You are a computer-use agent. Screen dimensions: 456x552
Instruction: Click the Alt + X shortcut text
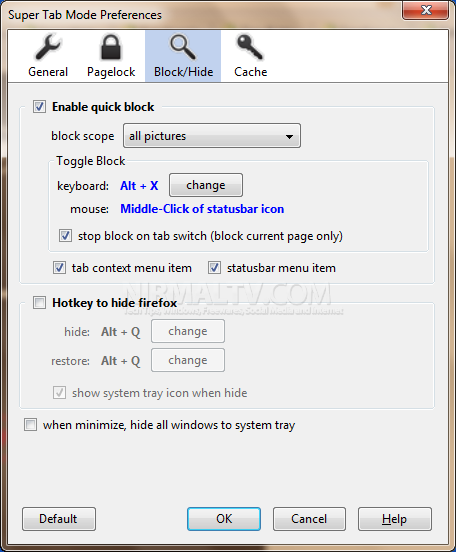[139, 186]
